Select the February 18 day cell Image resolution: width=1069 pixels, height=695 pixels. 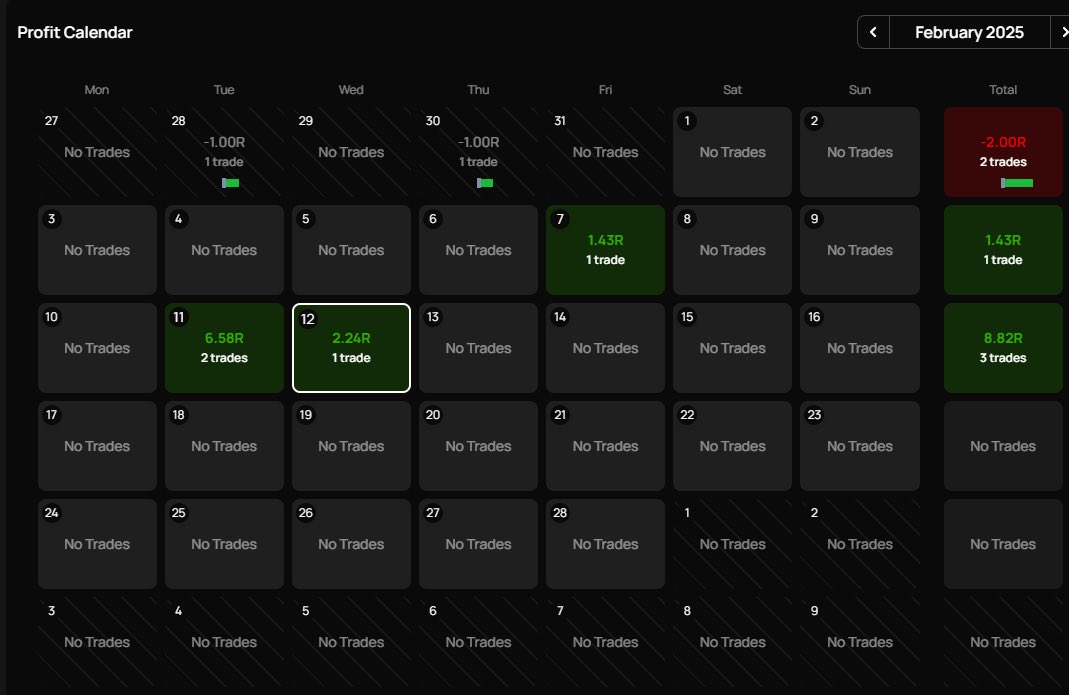coord(224,446)
